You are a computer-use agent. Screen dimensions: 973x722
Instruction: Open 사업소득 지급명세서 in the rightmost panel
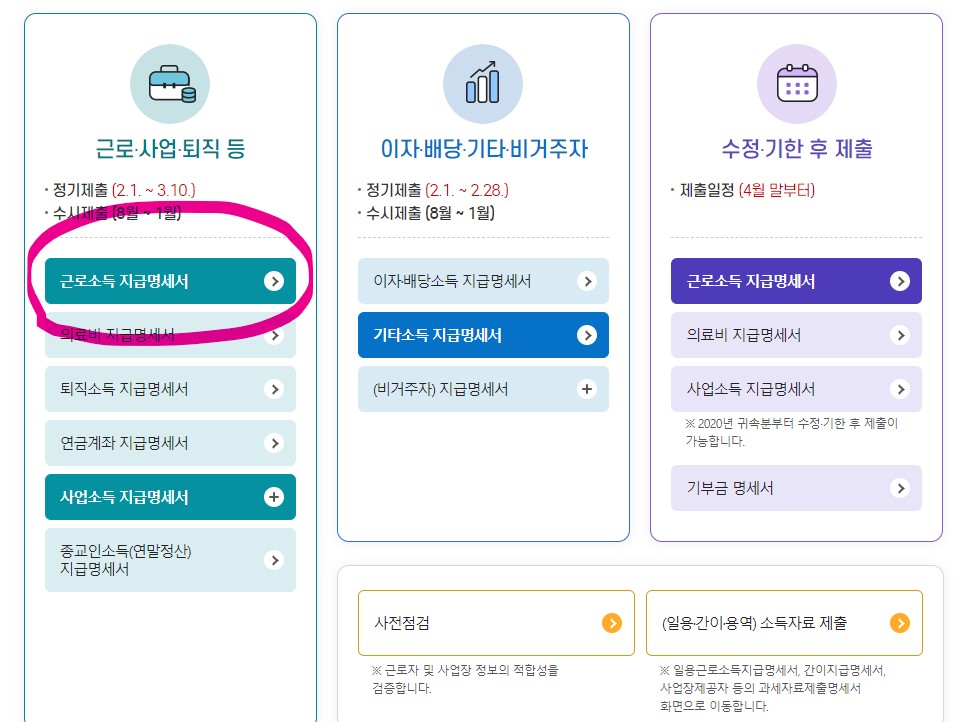click(x=796, y=389)
